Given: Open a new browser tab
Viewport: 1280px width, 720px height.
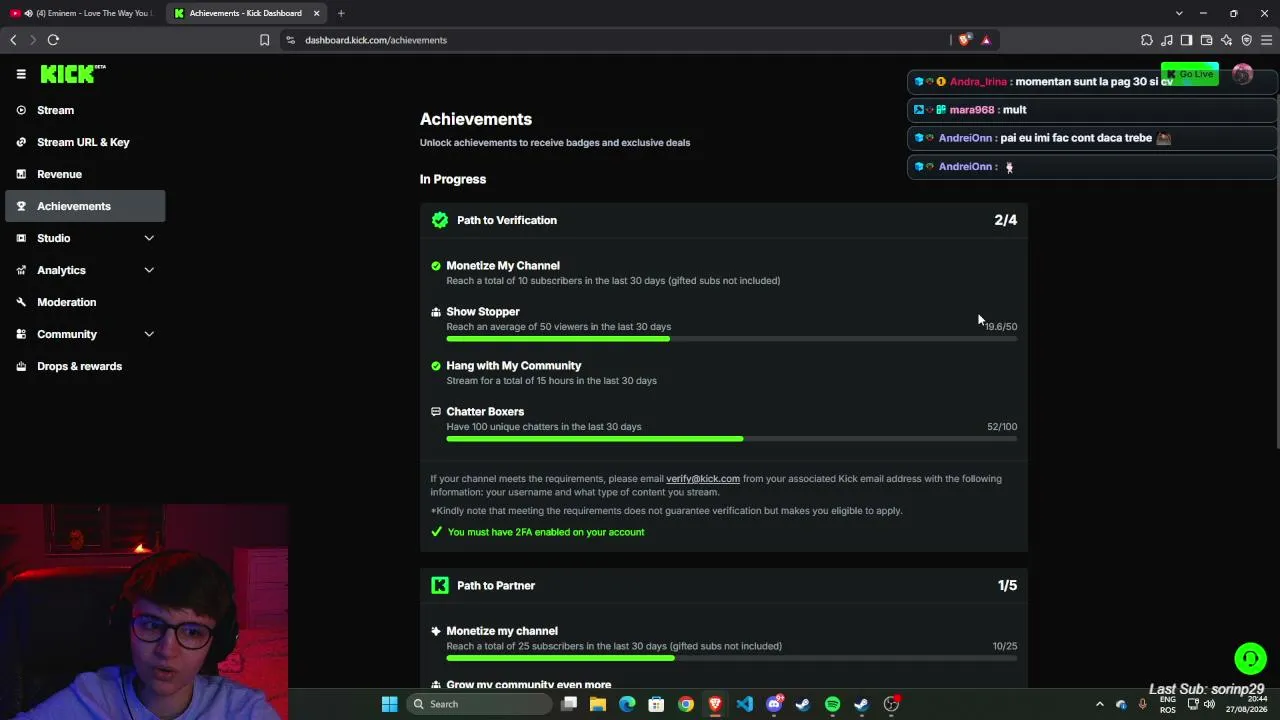Looking at the screenshot, I should point(341,13).
